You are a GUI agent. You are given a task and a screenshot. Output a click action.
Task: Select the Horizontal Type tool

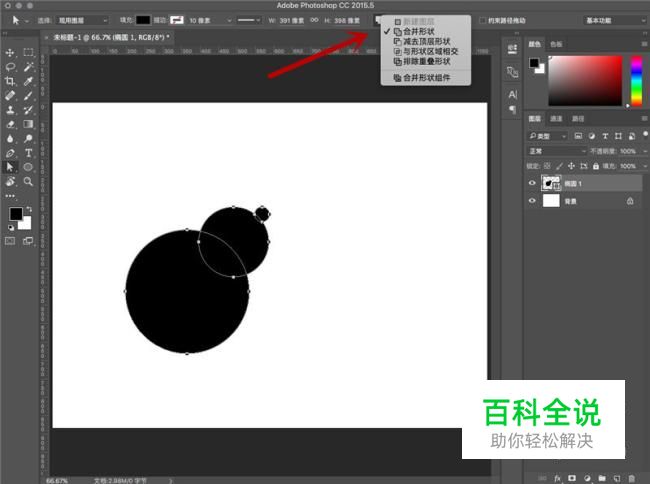pyautogui.click(x=28, y=153)
